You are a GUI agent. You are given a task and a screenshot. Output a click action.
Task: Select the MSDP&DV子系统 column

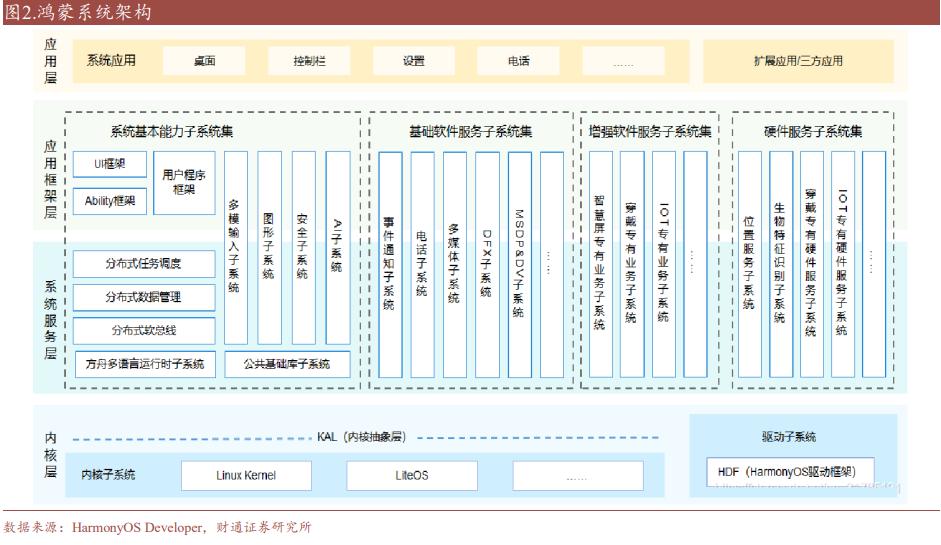click(520, 264)
